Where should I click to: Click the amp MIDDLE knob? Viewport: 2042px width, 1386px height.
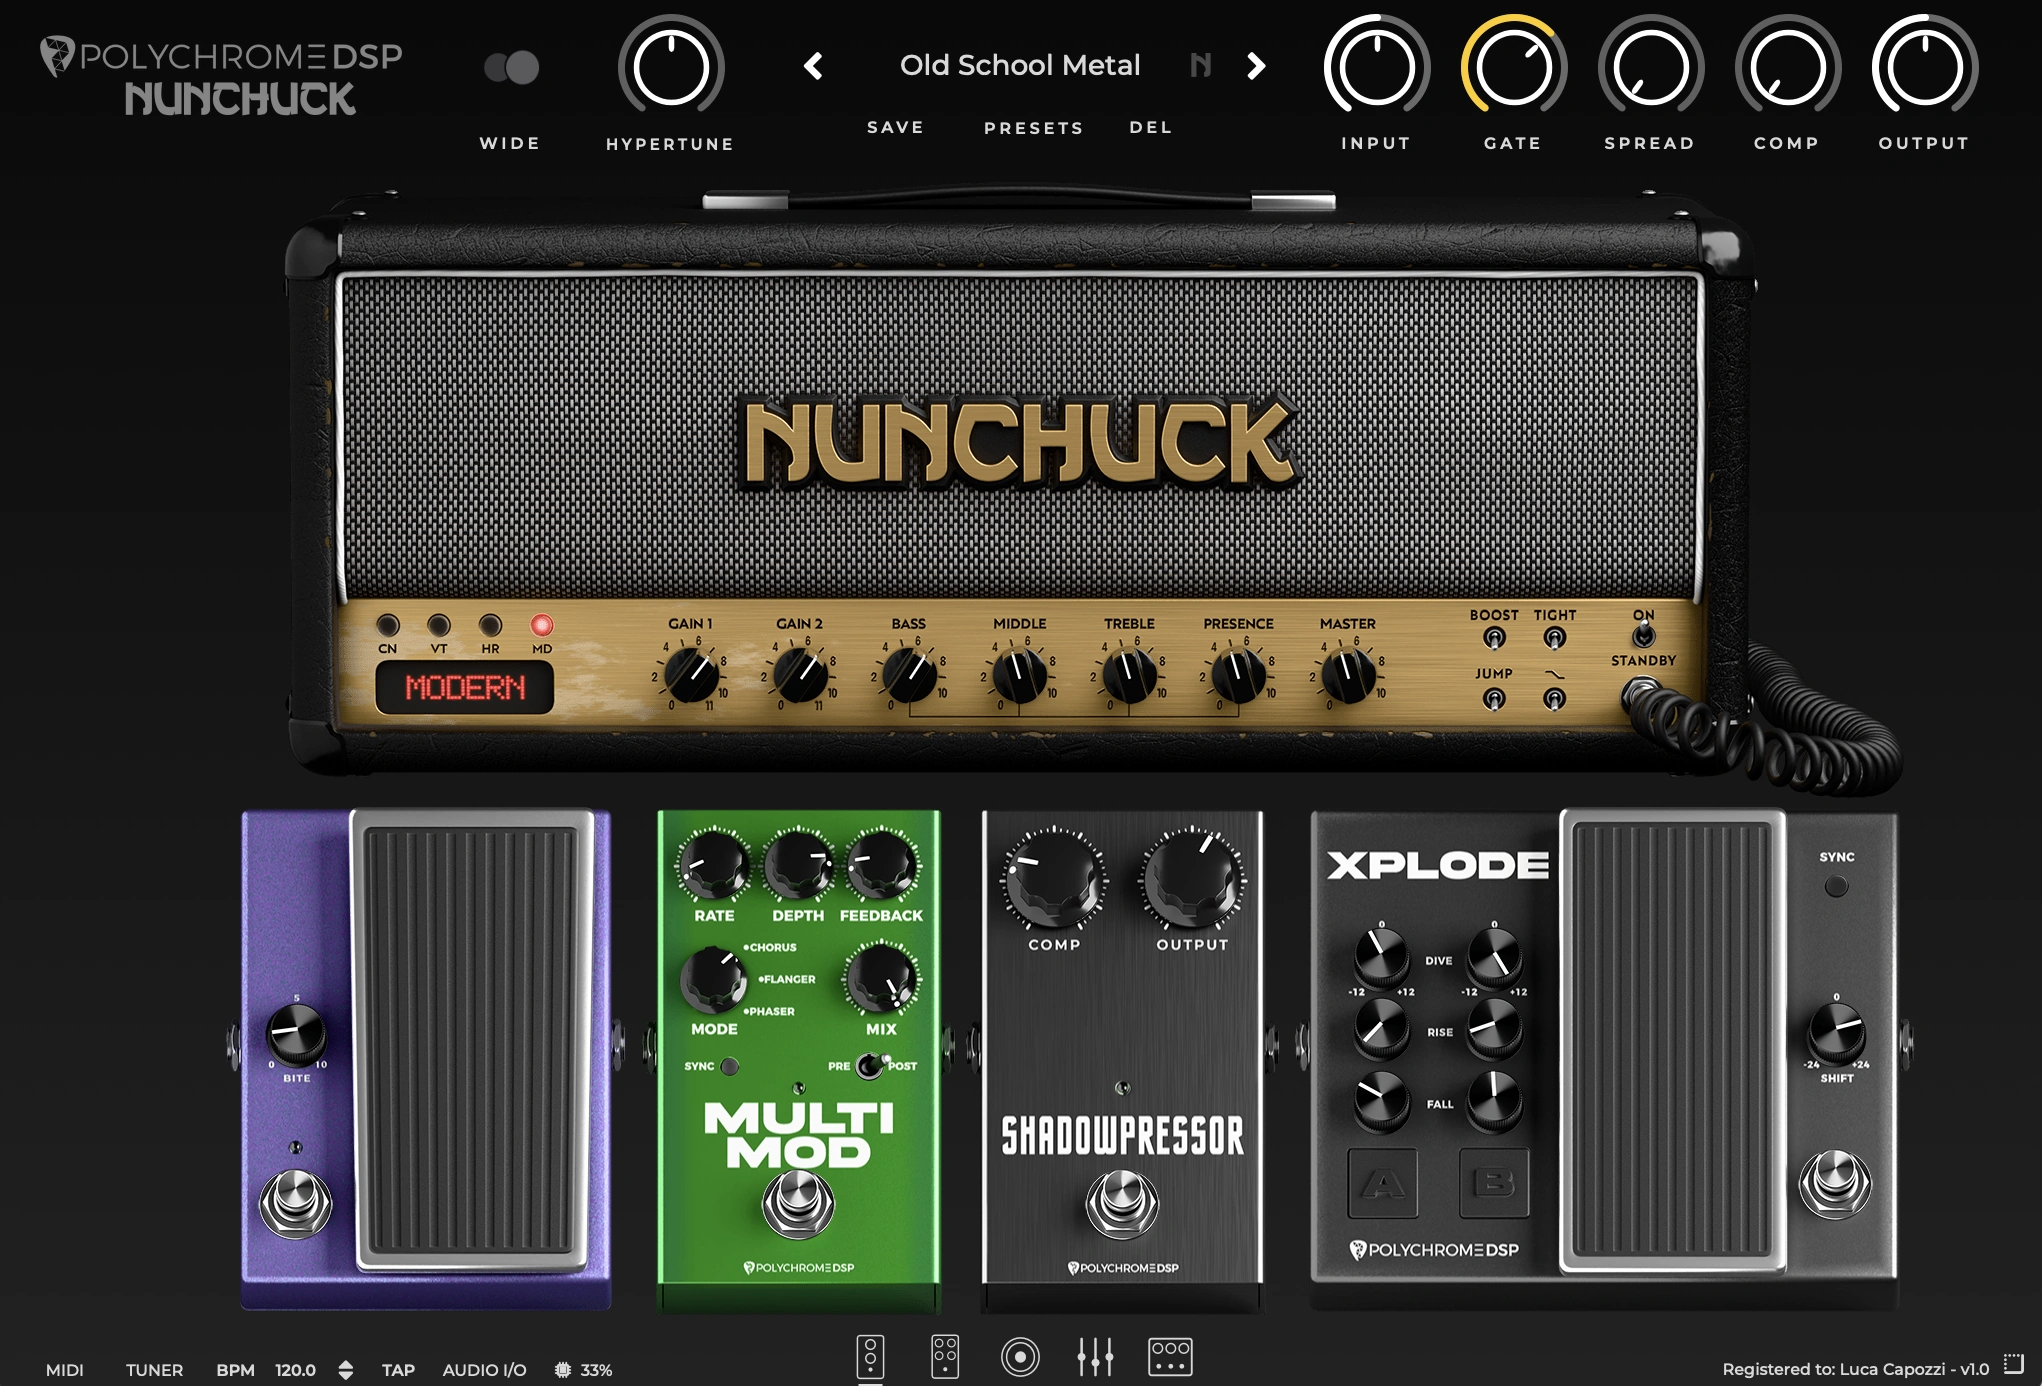tap(1019, 675)
